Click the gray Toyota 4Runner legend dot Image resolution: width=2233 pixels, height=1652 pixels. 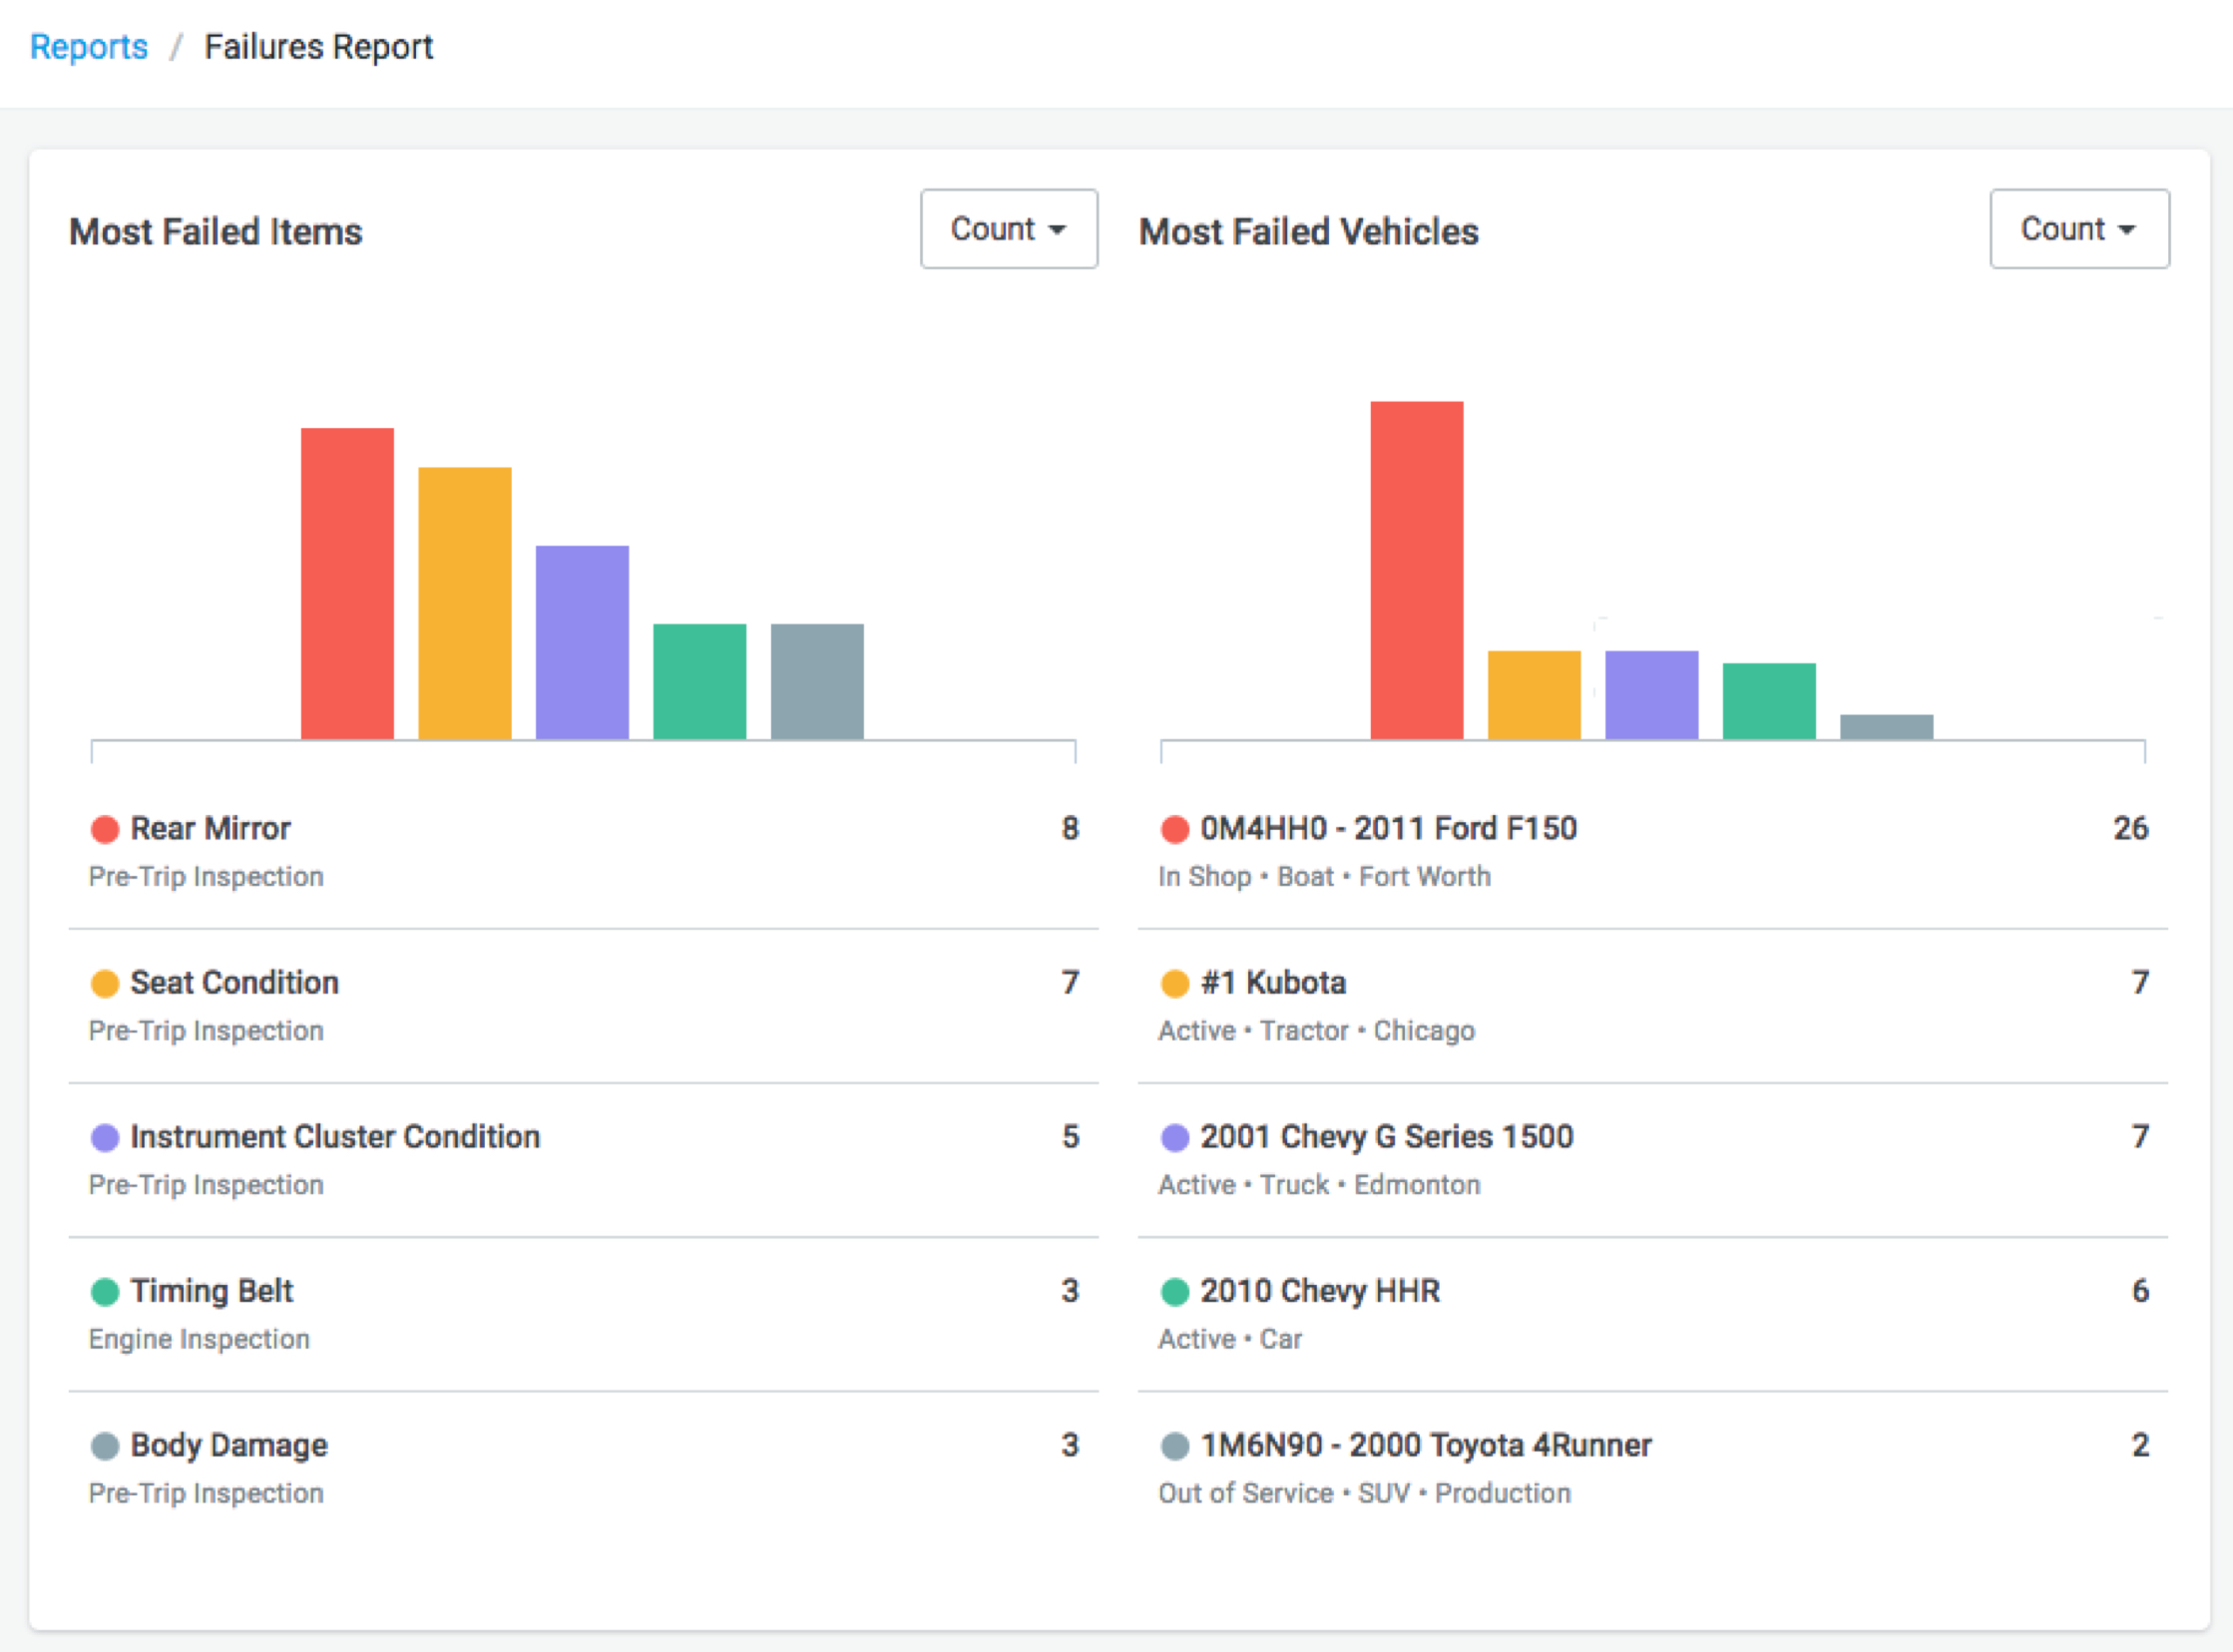1174,1446
